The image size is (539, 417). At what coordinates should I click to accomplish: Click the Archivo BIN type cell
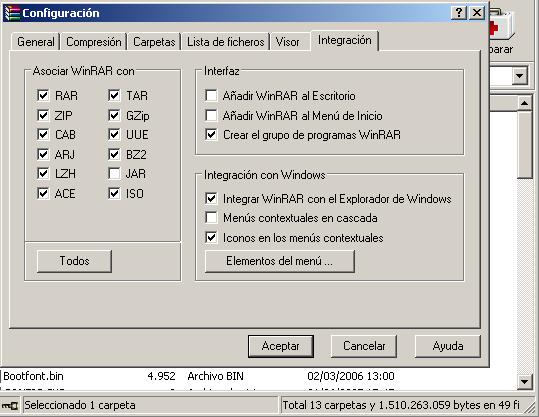pyautogui.click(x=216, y=376)
